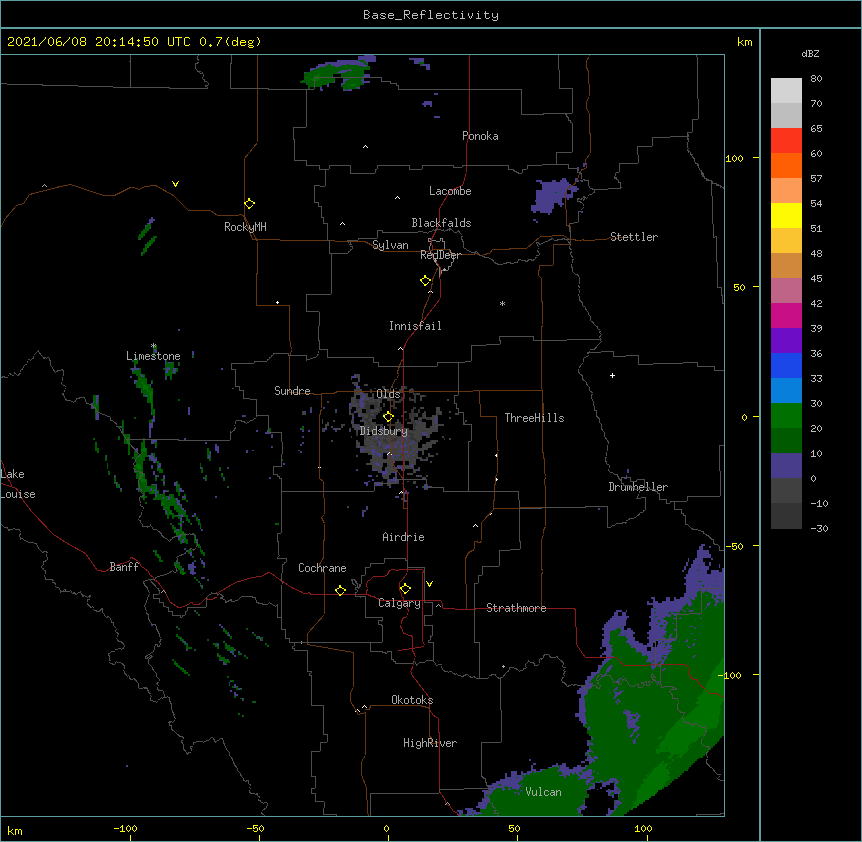The image size is (862, 842).
Task: Click the -30 value at legend bottom
Action: [819, 528]
